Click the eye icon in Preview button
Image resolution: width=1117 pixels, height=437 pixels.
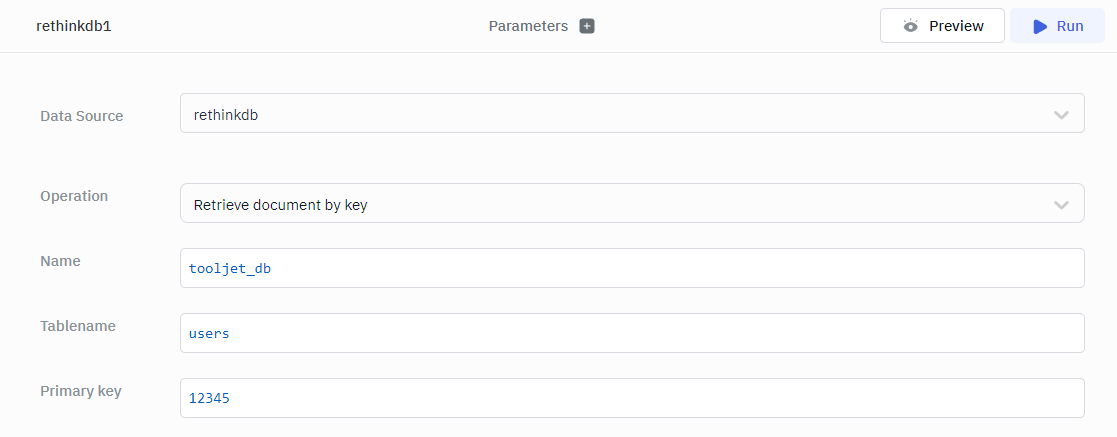pyautogui.click(x=910, y=26)
